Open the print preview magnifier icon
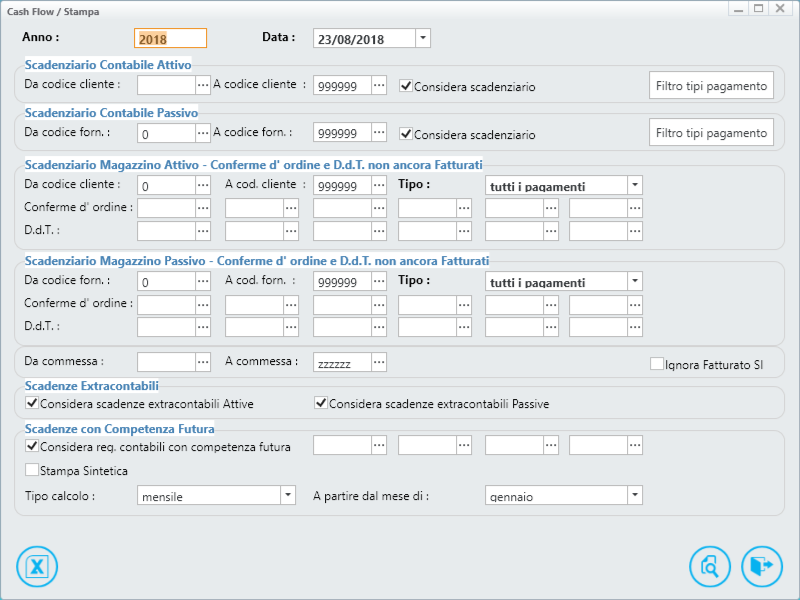The height and width of the screenshot is (600, 800). click(710, 566)
